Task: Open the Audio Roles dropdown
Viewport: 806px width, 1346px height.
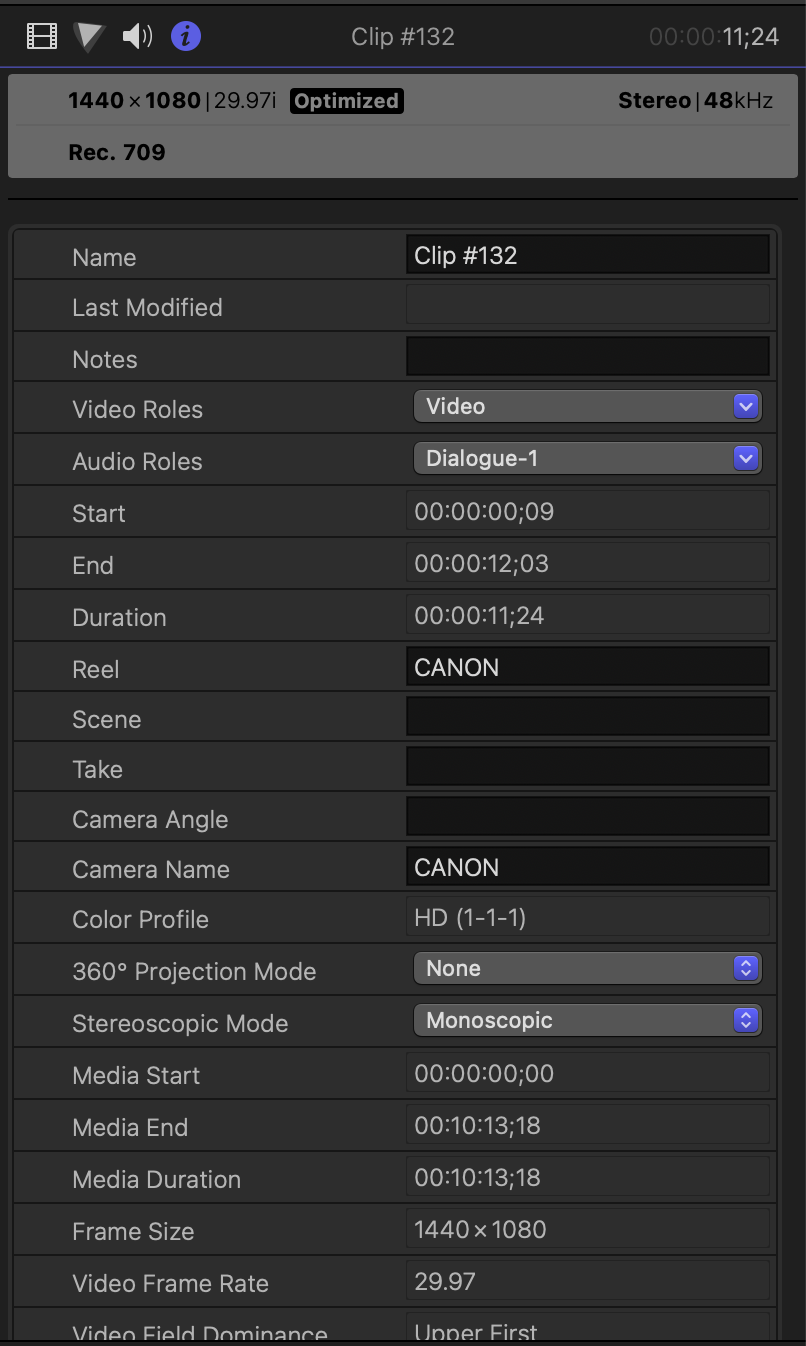Action: coord(587,458)
